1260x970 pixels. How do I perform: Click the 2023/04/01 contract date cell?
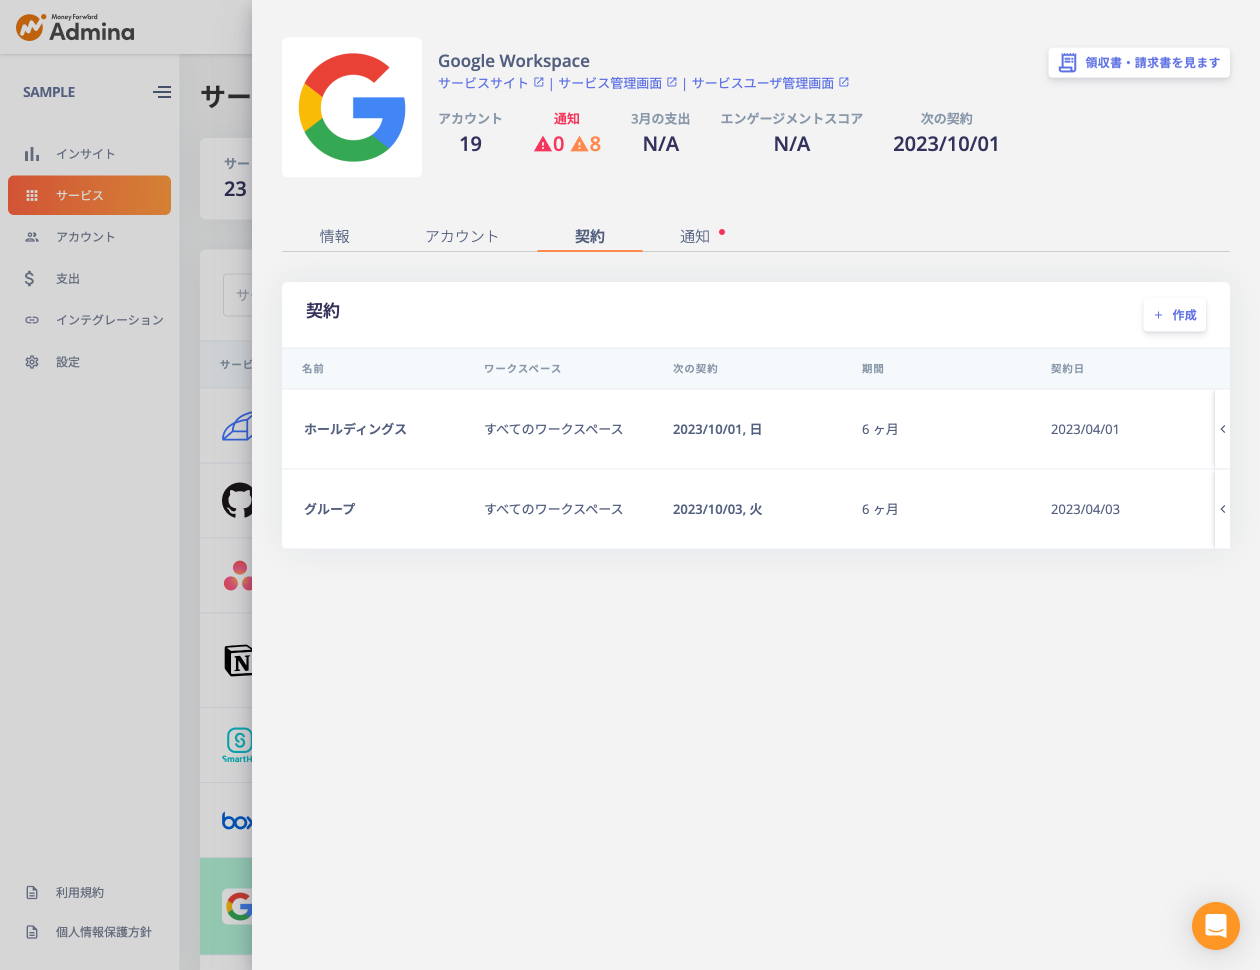click(x=1085, y=429)
